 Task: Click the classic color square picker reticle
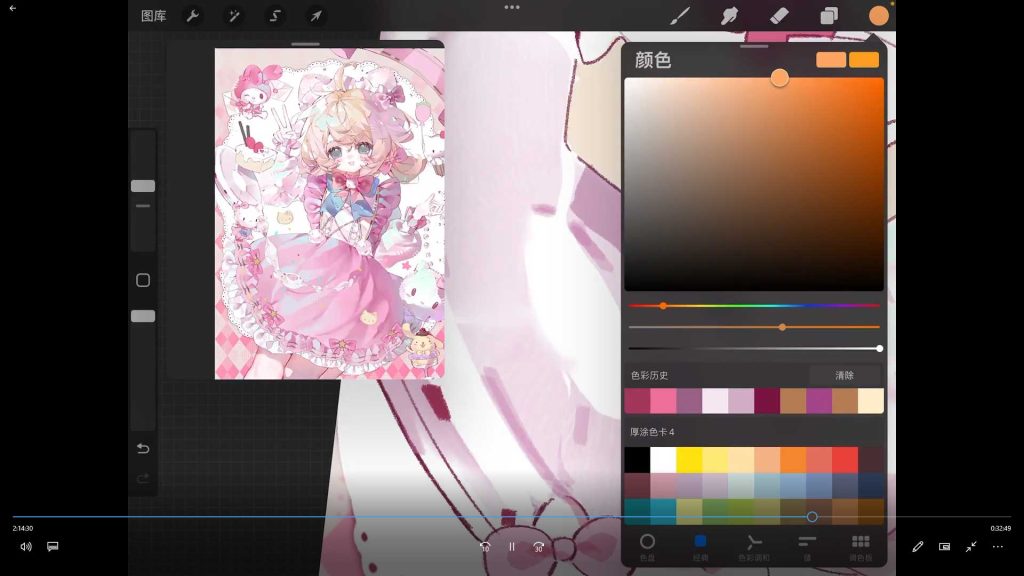[x=779, y=78]
